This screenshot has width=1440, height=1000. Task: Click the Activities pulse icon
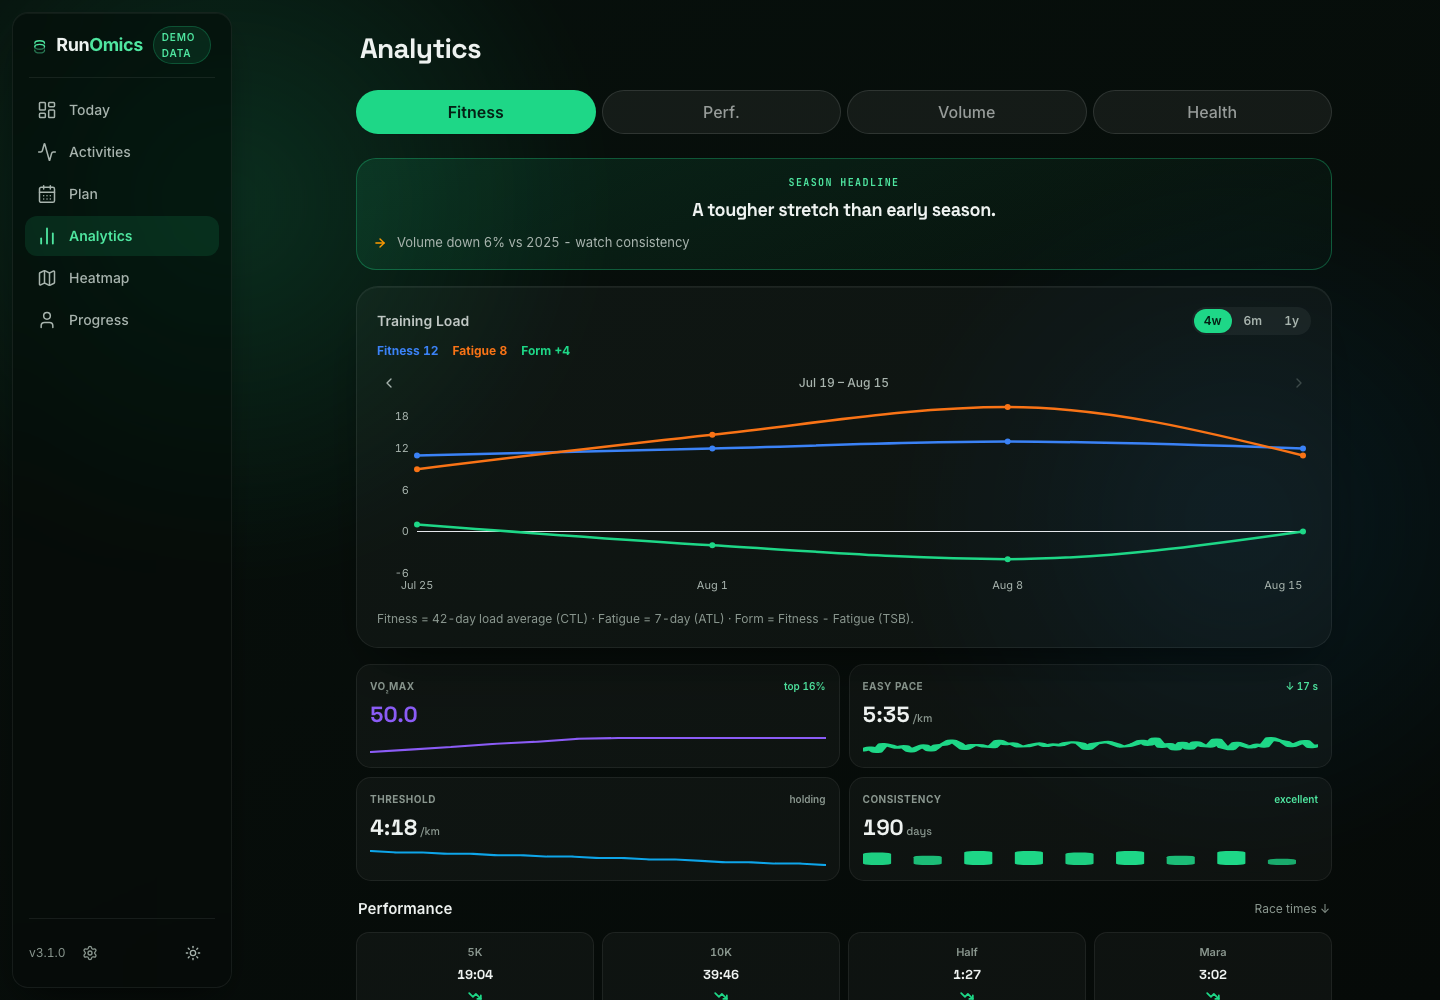pos(47,152)
